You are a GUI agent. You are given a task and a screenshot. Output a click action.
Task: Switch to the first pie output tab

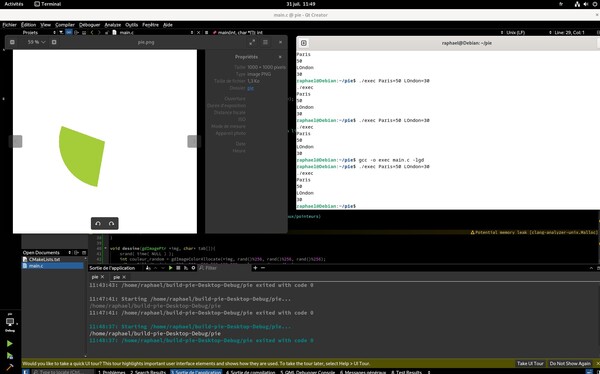95,277
